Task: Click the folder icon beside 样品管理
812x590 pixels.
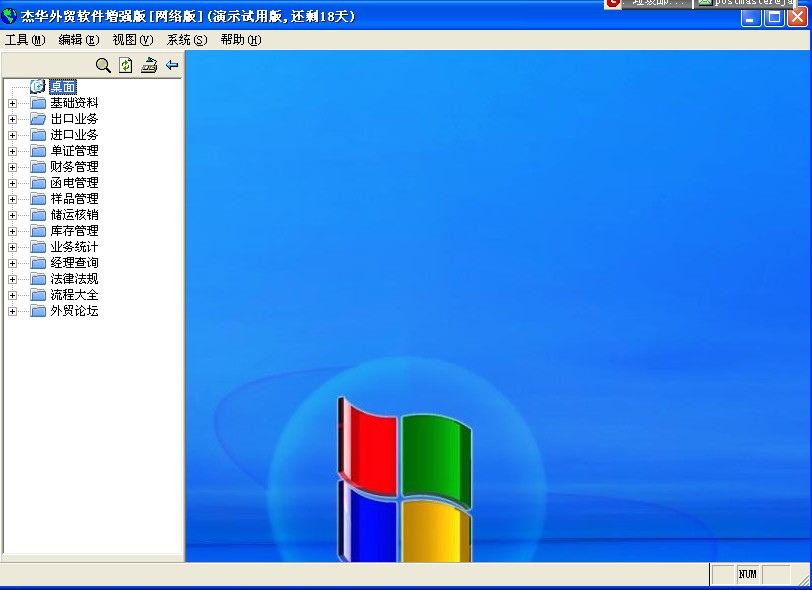Action: [x=38, y=199]
